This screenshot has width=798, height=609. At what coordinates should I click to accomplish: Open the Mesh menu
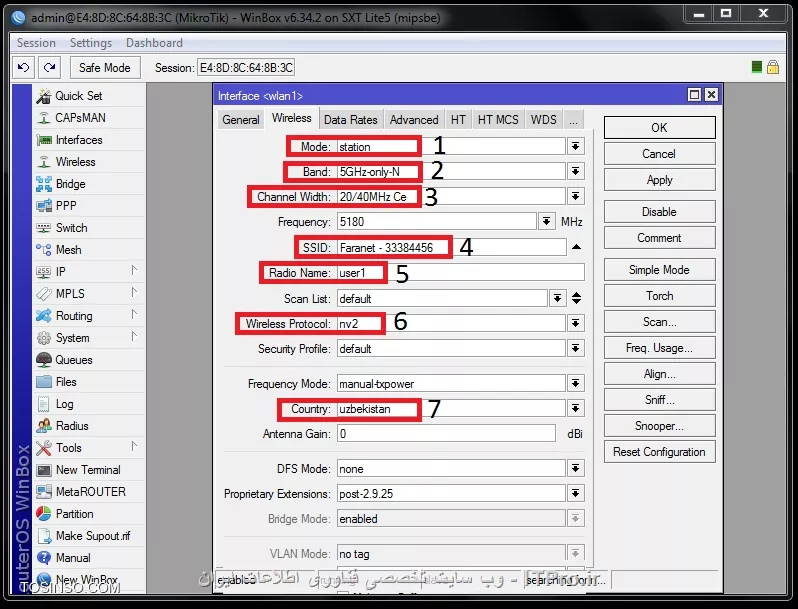[89, 250]
